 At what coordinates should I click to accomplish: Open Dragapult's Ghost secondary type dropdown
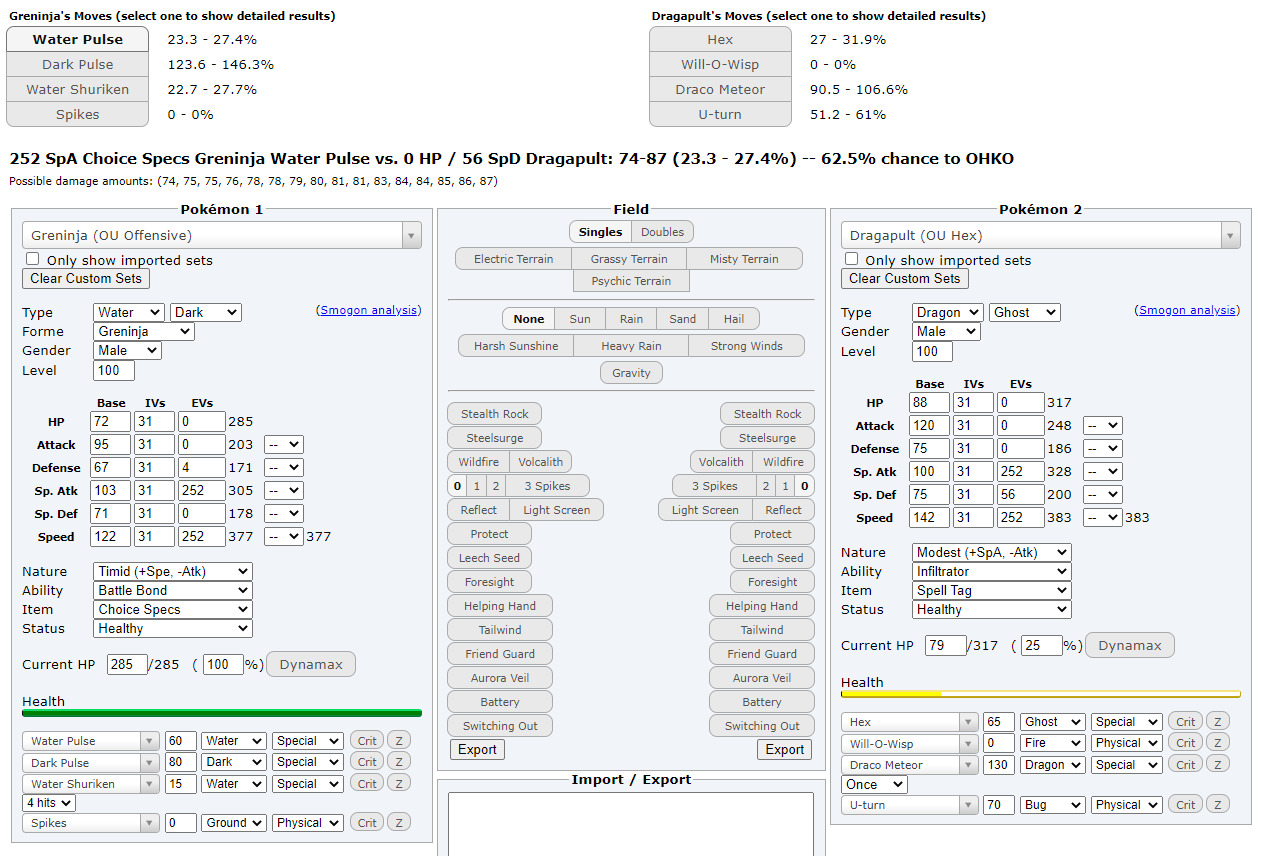click(x=1025, y=312)
